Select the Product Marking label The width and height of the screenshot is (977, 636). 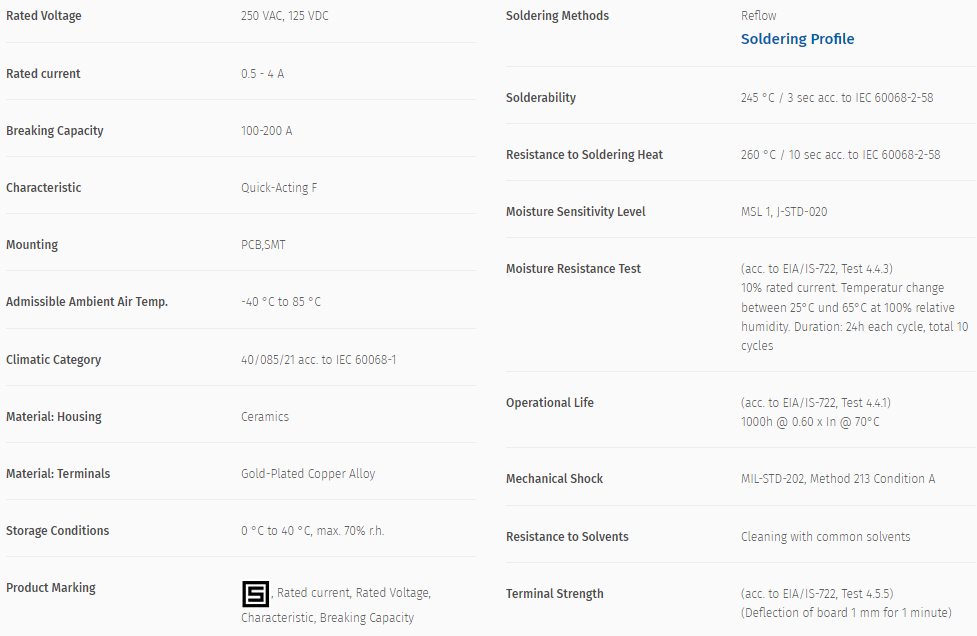click(51, 588)
